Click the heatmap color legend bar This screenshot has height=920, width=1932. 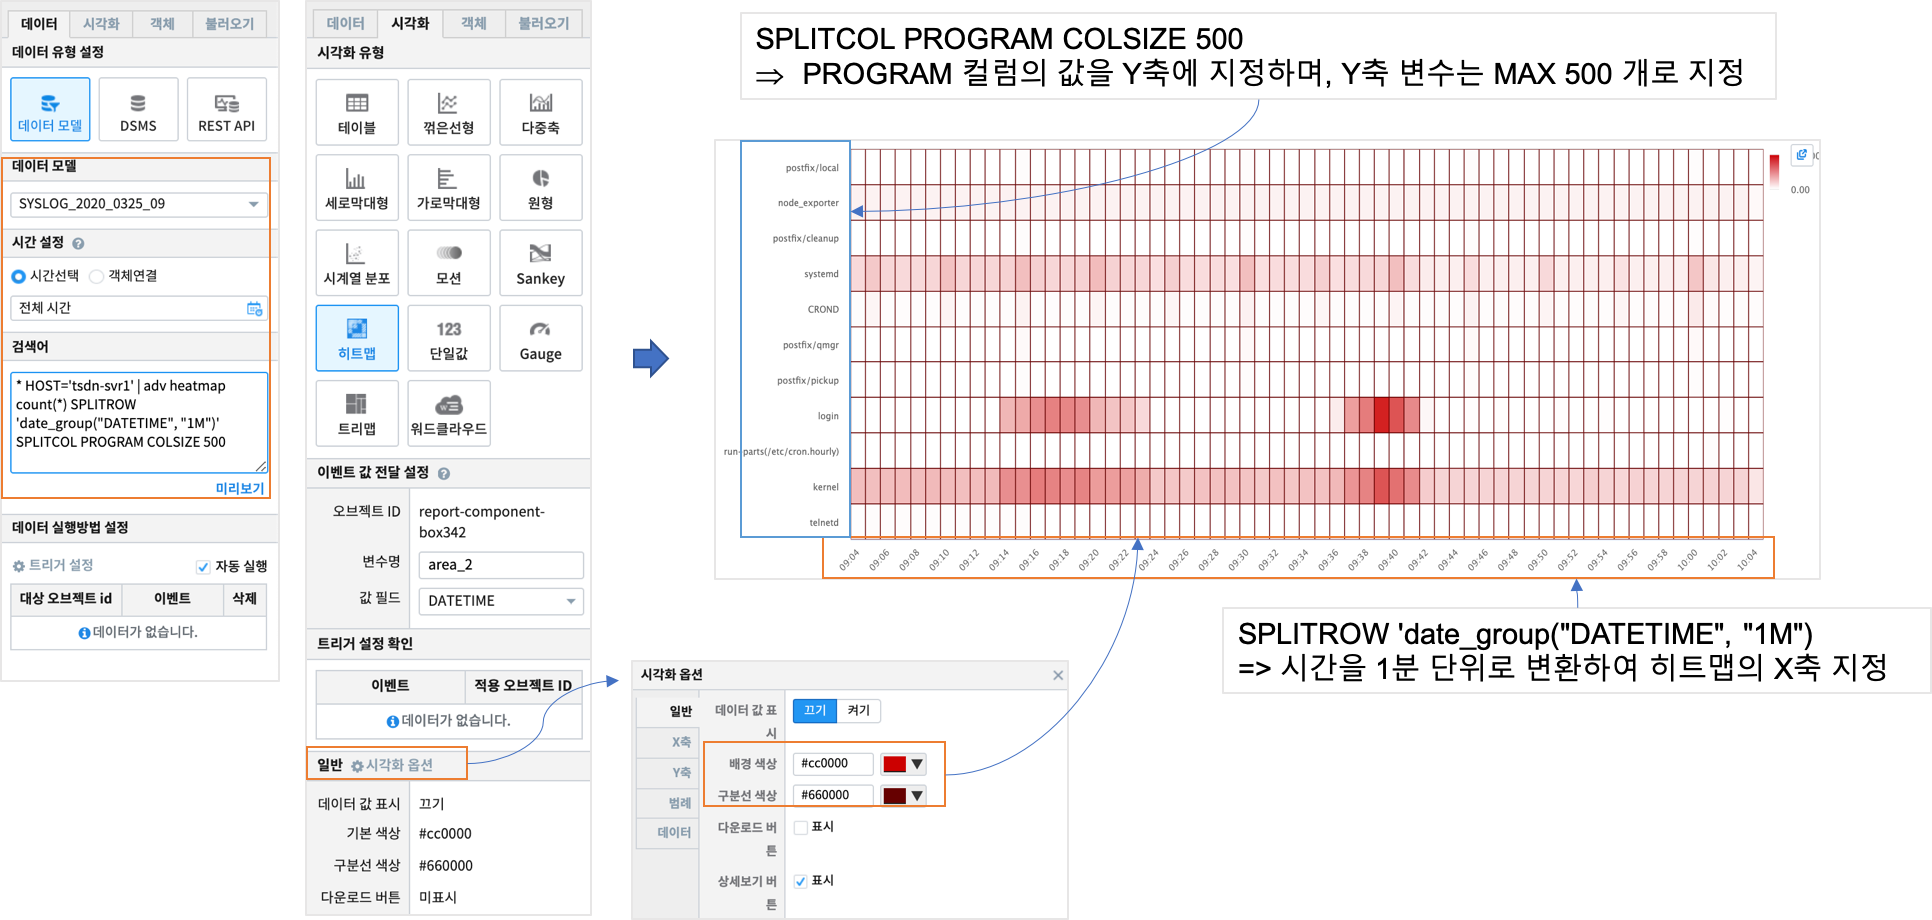click(x=1774, y=170)
